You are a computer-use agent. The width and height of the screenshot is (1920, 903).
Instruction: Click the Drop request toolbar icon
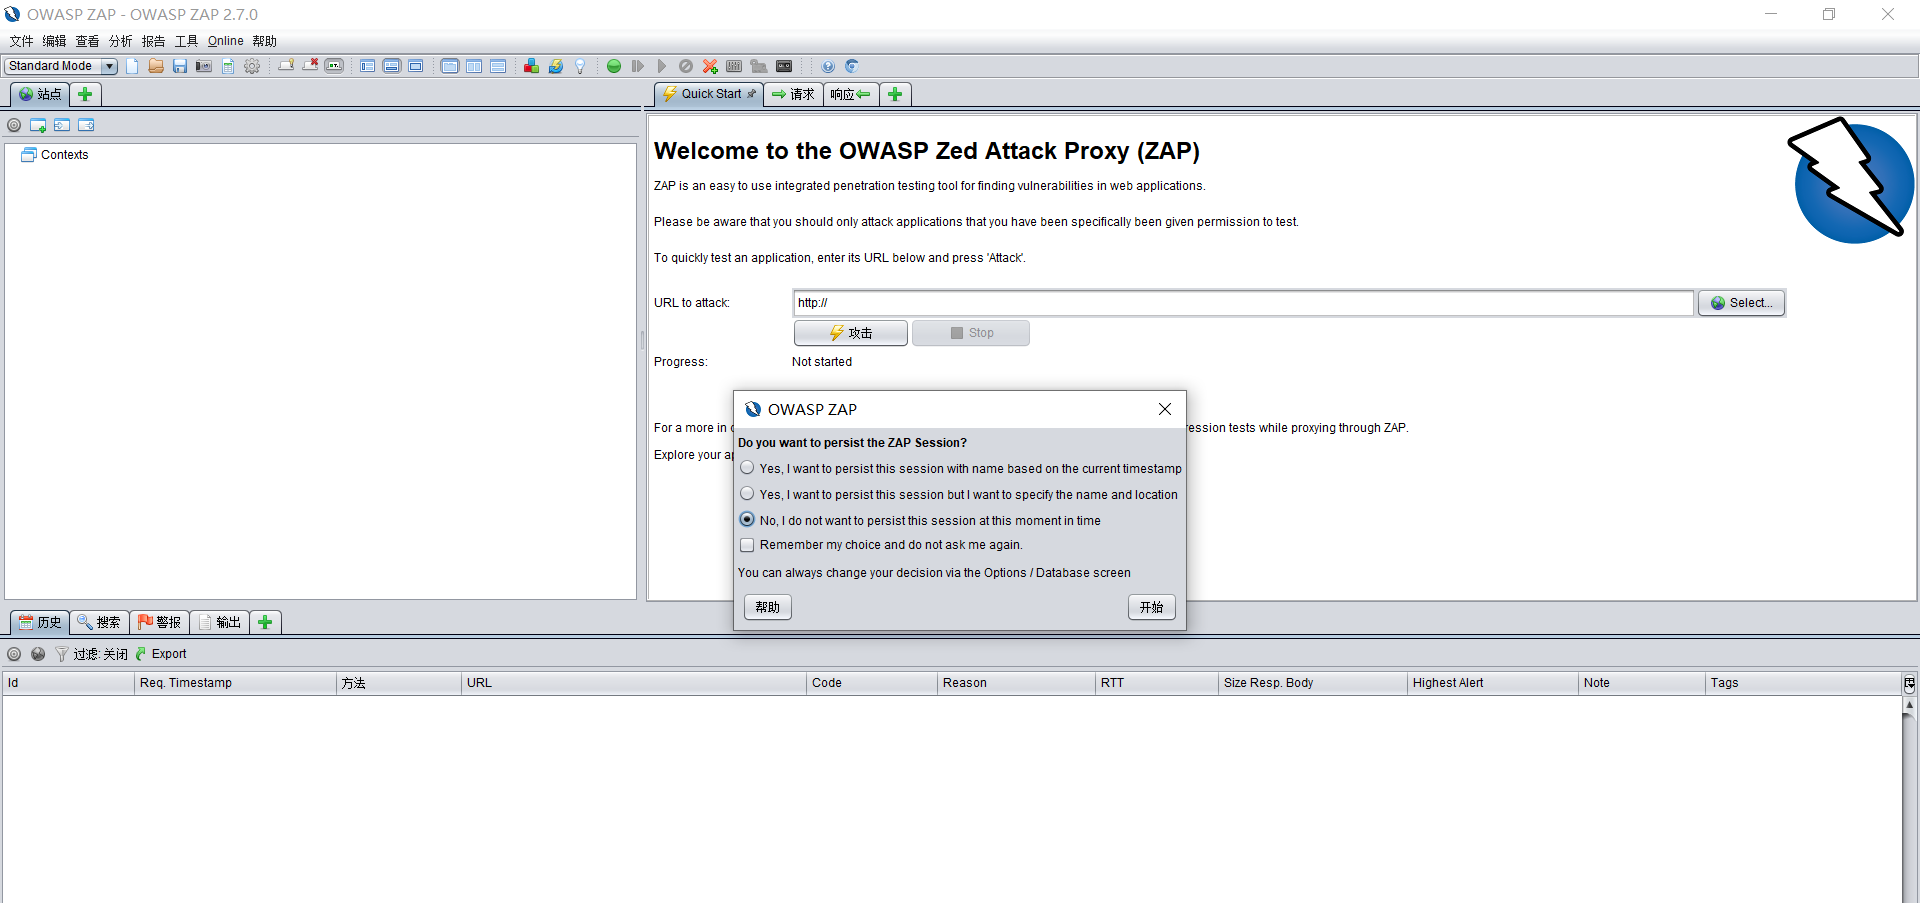pos(686,66)
